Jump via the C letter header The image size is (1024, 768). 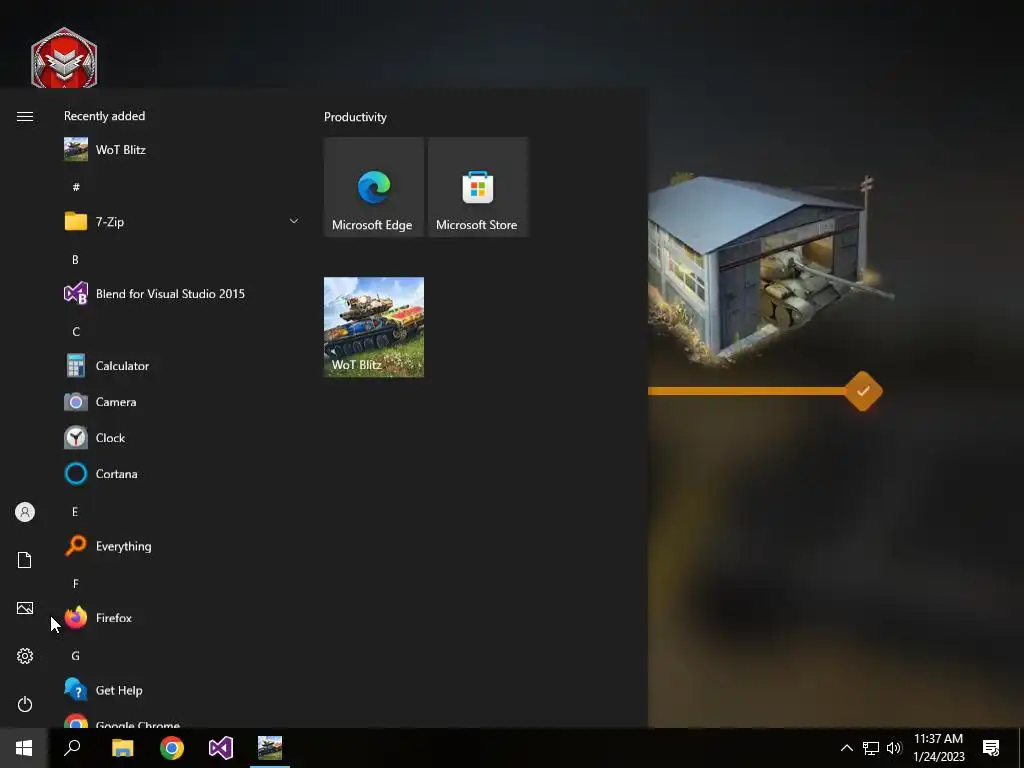(x=76, y=332)
